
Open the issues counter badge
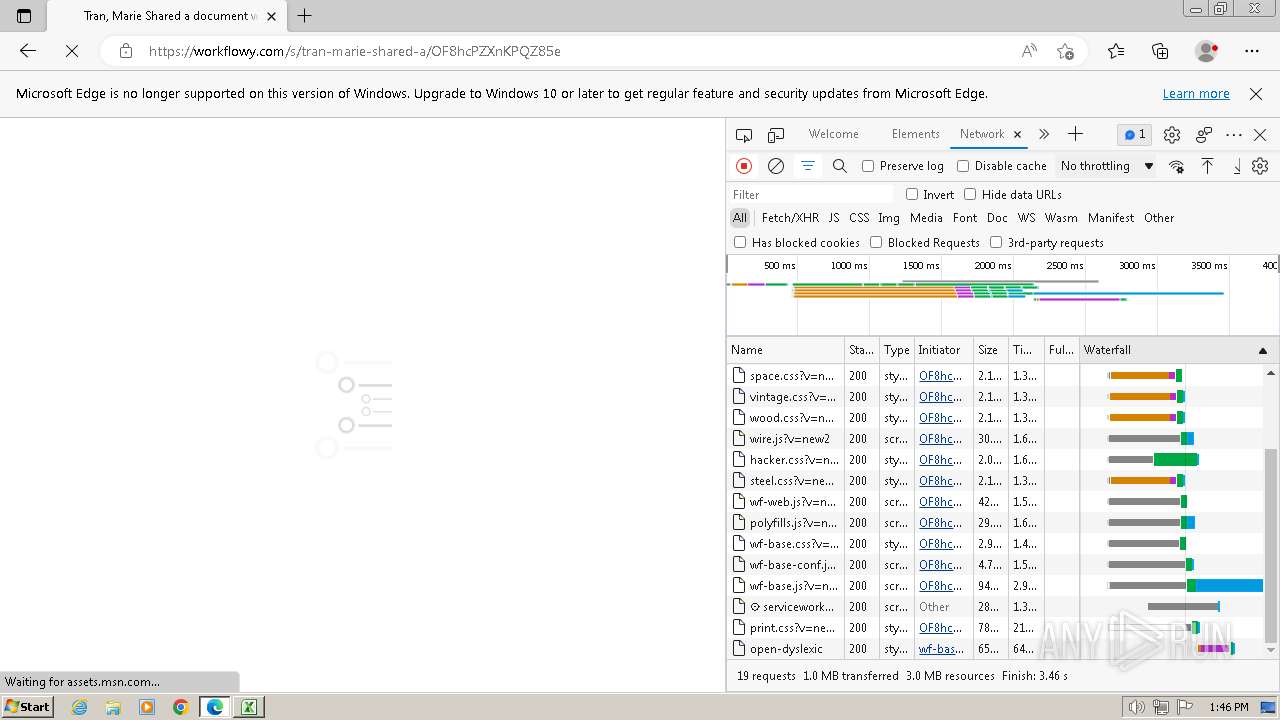[1135, 134]
